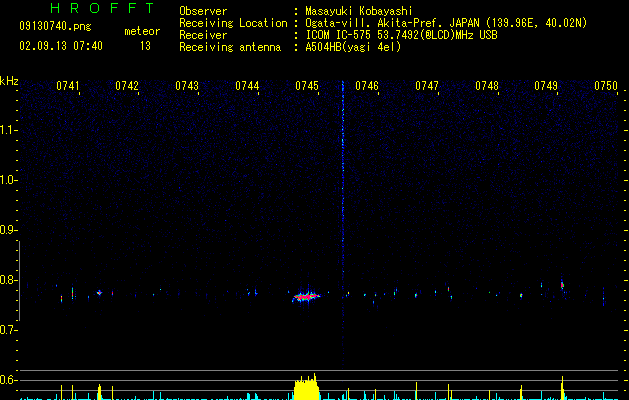Click the kHz axis unit label
Image resolution: width=629 pixels, height=400 pixels.
point(9,81)
